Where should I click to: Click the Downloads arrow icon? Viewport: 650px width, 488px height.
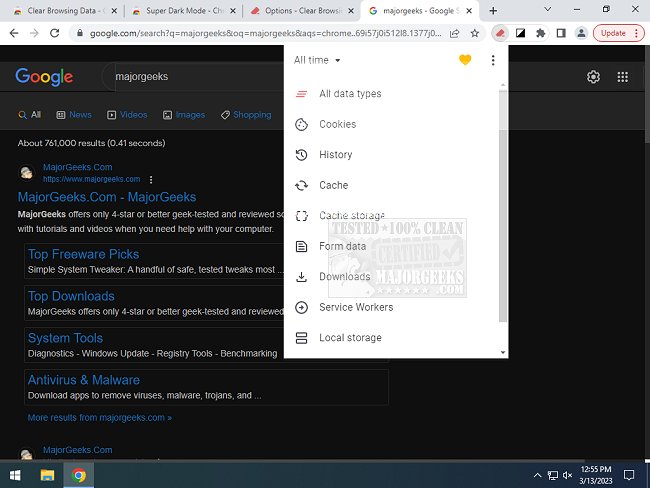(x=301, y=277)
